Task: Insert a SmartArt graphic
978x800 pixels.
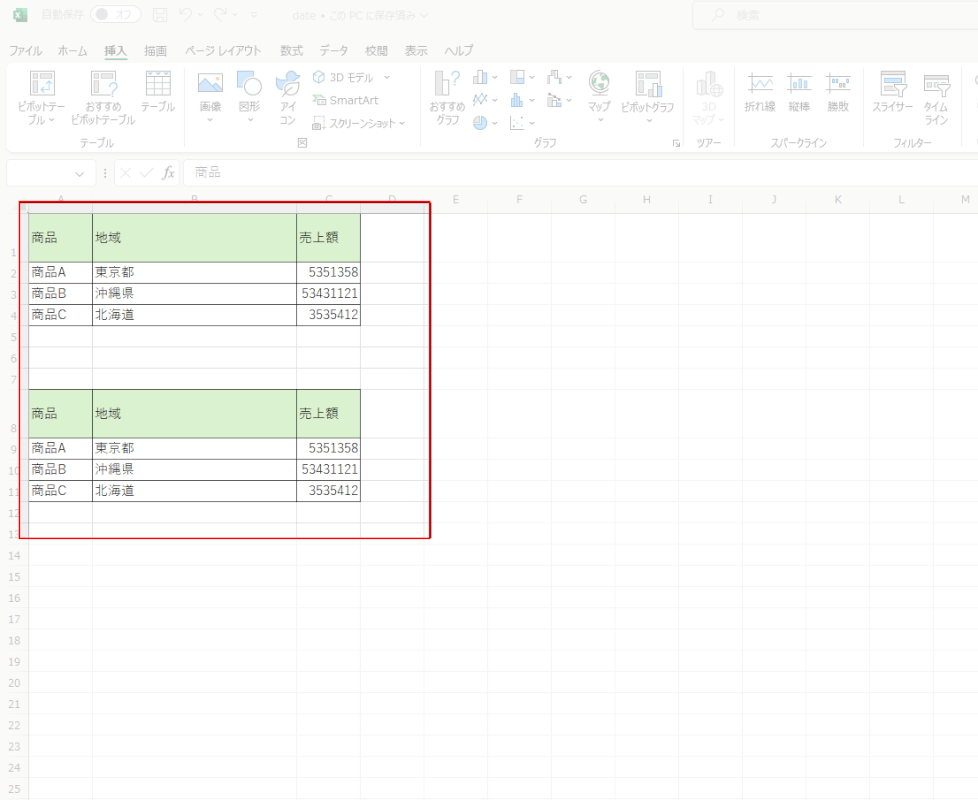Action: 346,100
